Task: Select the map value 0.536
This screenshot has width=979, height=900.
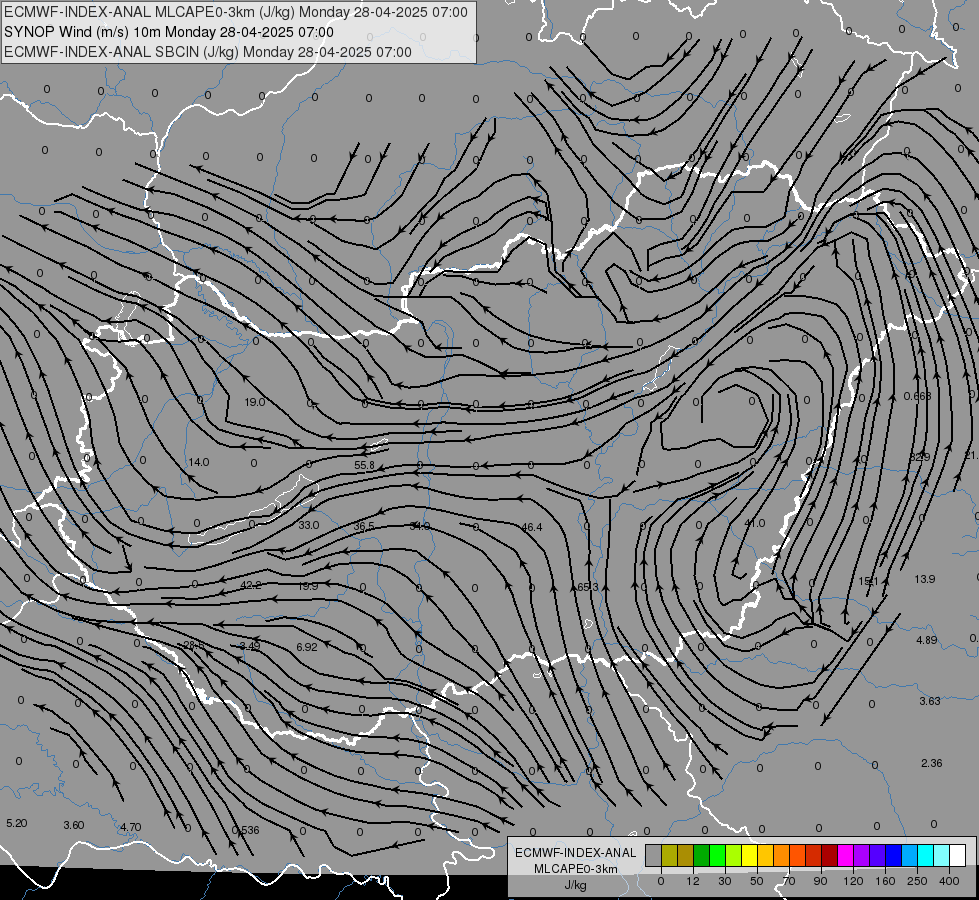Action: pyautogui.click(x=245, y=830)
